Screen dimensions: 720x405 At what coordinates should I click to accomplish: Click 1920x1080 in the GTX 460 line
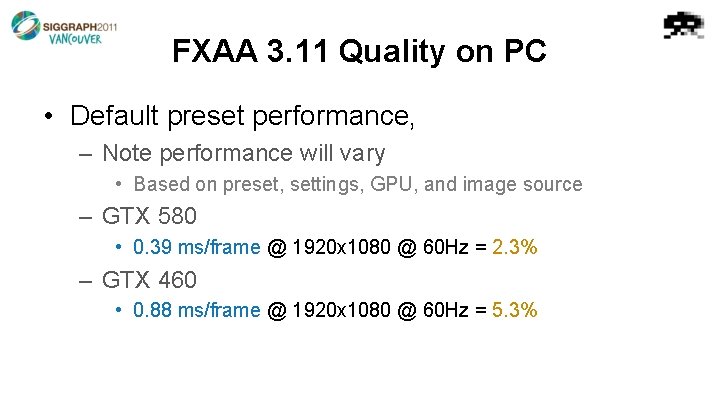coord(341,310)
